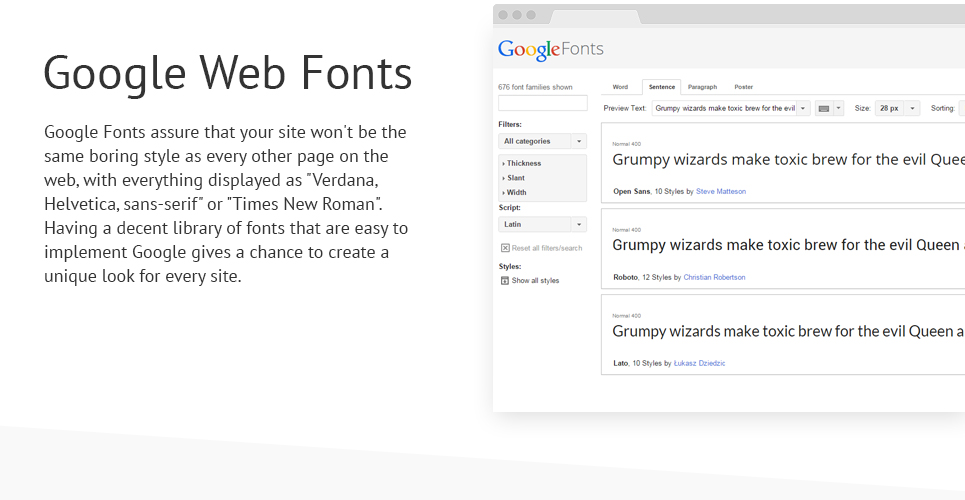Click Show all styles link

[x=535, y=281]
